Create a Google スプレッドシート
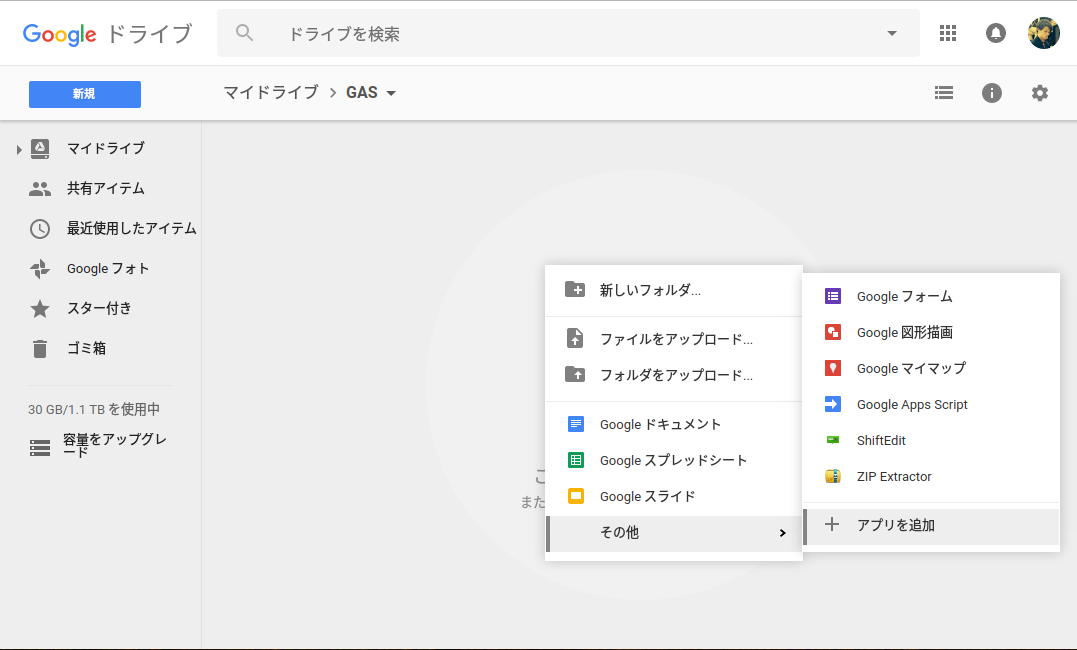Image resolution: width=1077 pixels, height=650 pixels. click(673, 460)
